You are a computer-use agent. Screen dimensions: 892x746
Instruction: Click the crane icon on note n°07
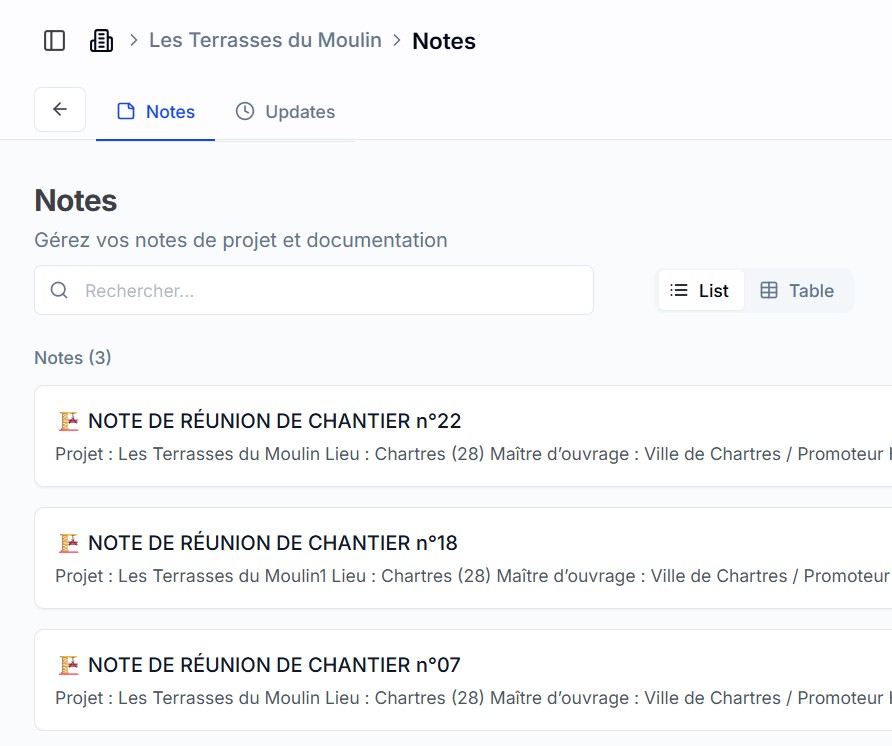[68, 665]
